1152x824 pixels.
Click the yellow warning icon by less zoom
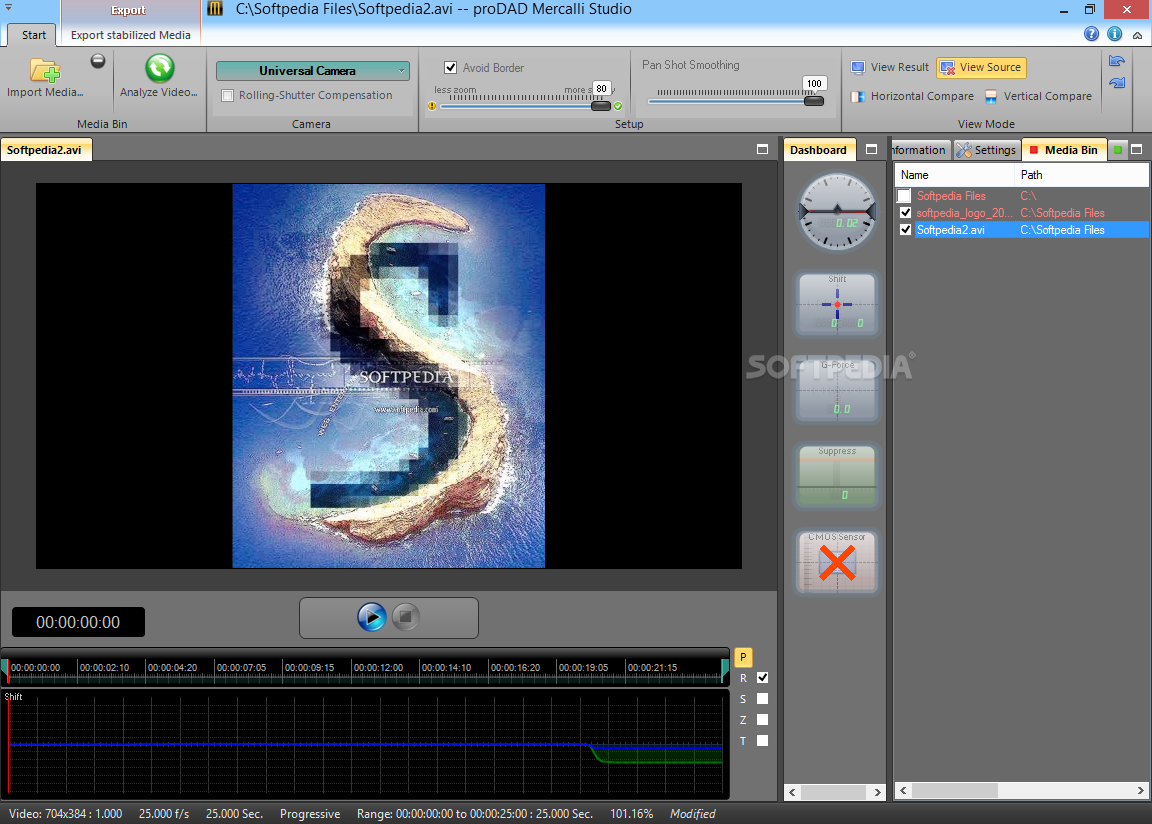pyautogui.click(x=432, y=106)
